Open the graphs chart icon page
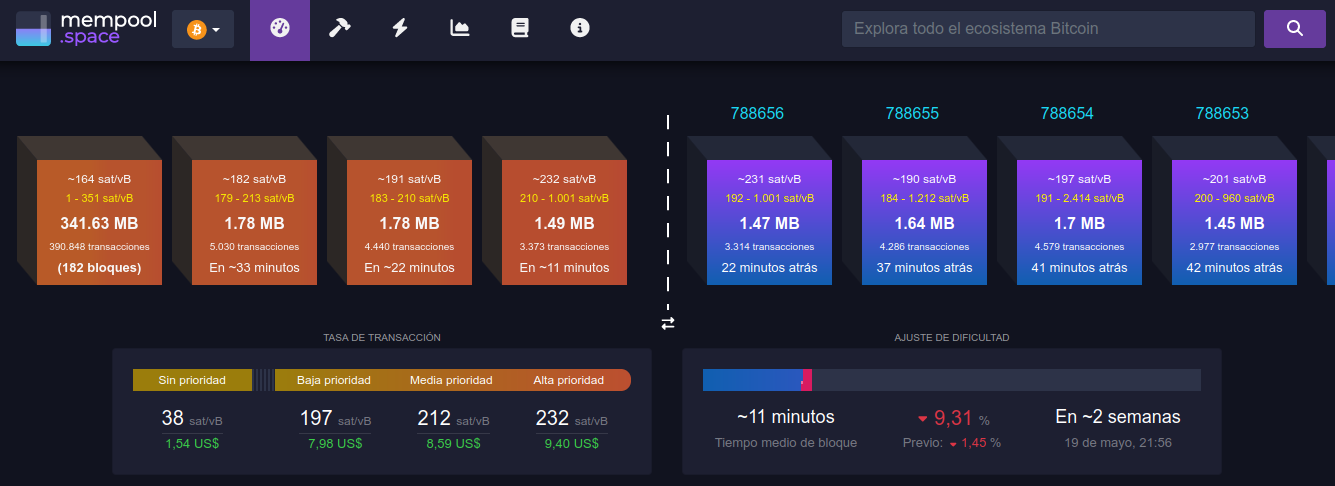Screen dimensions: 1335x486 click(460, 28)
